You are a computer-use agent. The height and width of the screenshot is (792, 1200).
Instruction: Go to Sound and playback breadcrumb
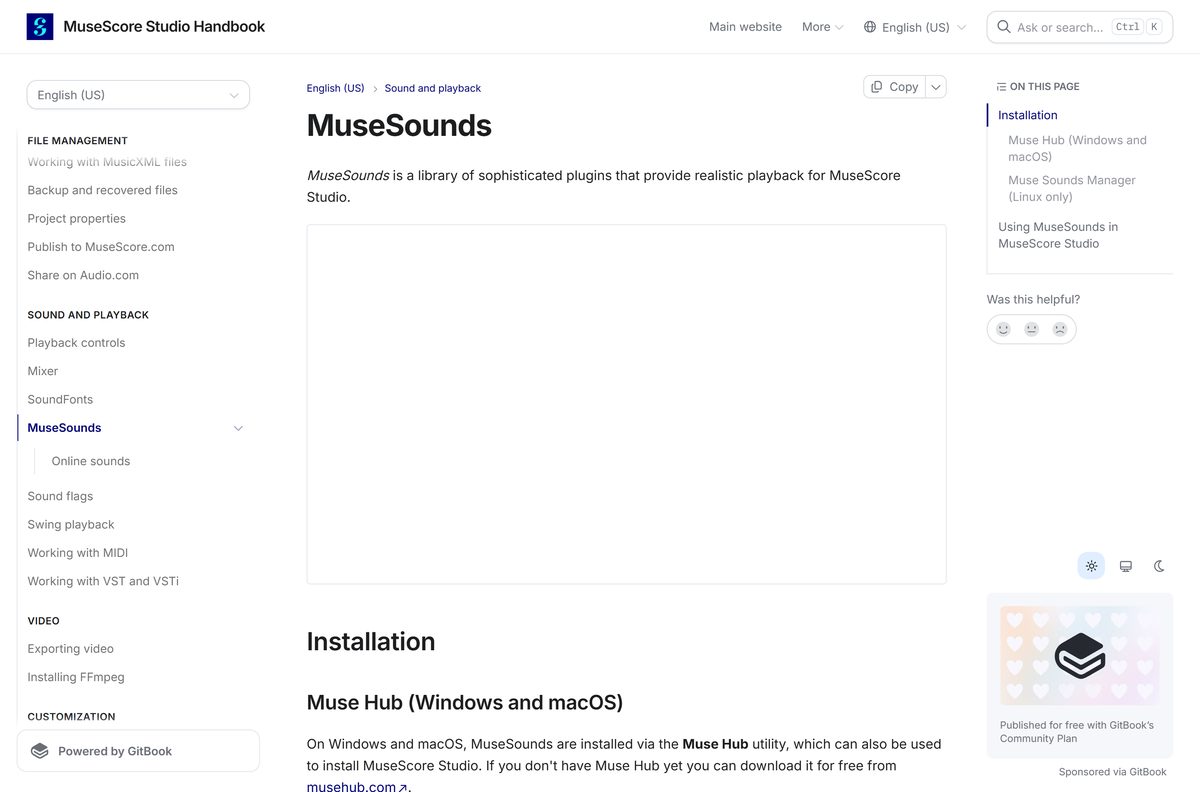[x=433, y=88]
